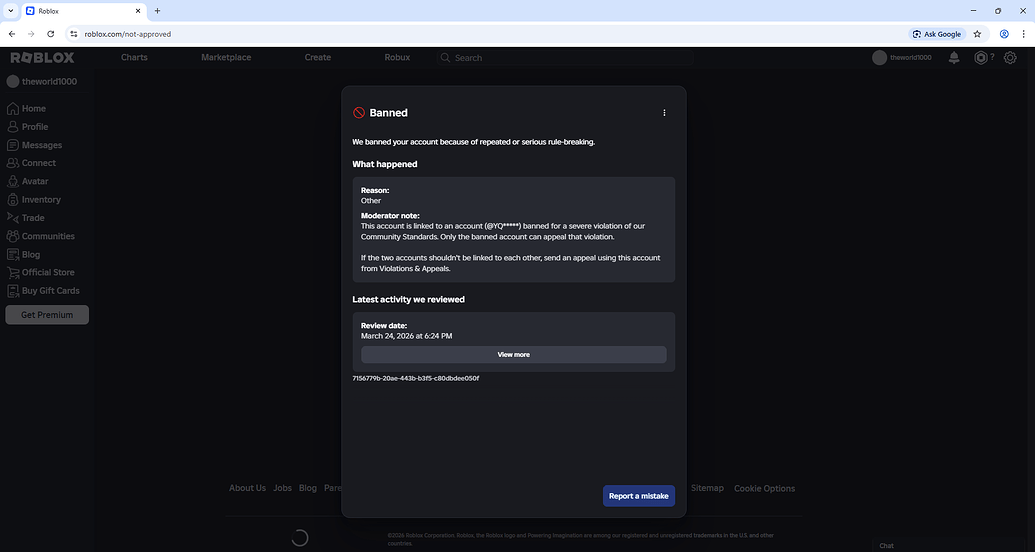Open the Home sidebar item
The width and height of the screenshot is (1035, 552).
26,108
